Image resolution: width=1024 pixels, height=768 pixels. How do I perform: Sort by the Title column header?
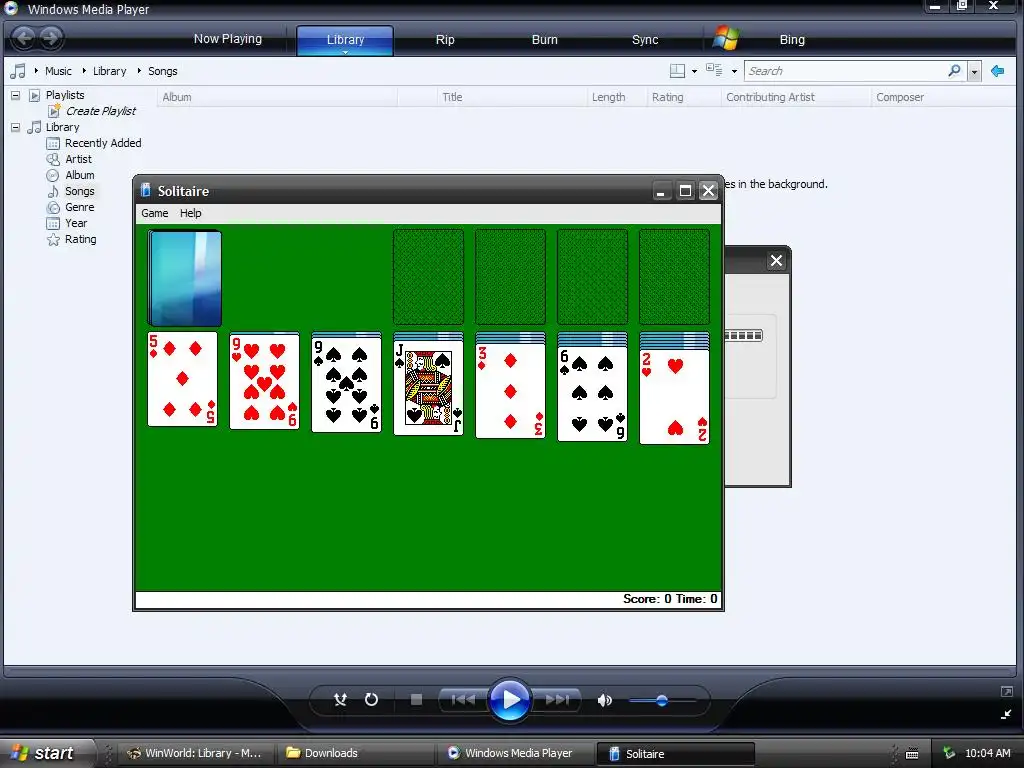coord(511,97)
